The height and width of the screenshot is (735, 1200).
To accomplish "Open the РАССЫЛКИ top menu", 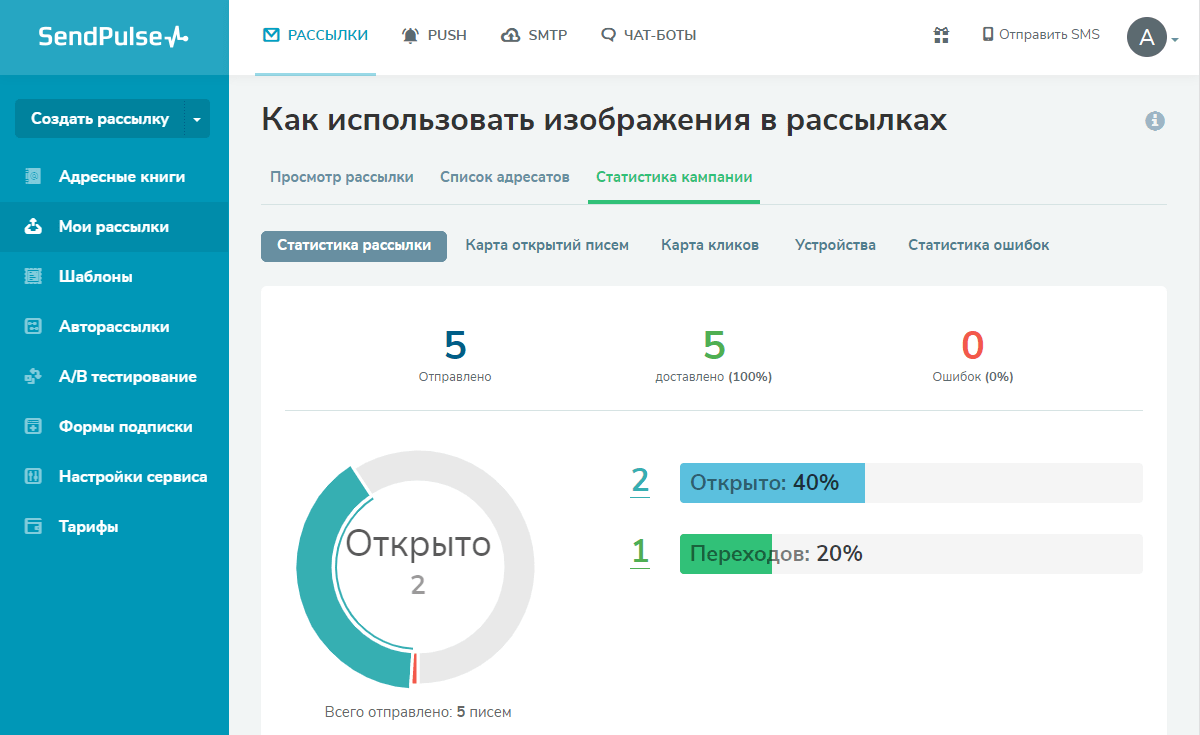I will pos(316,35).
